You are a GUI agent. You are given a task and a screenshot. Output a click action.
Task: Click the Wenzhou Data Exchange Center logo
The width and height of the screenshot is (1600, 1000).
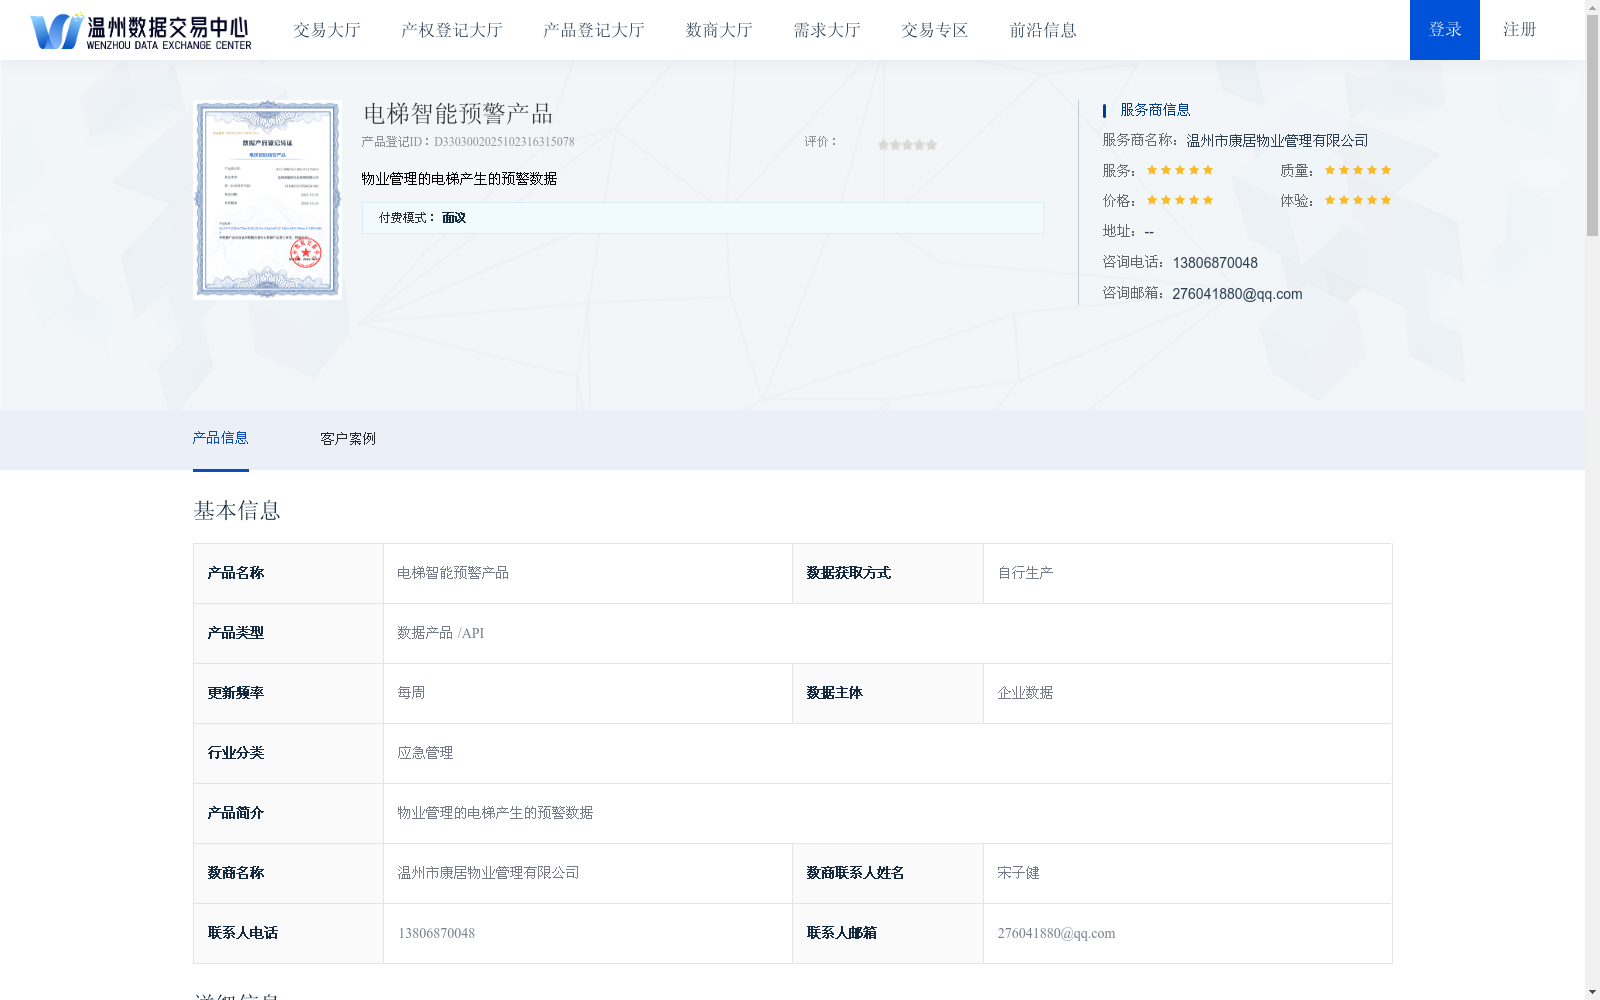click(141, 31)
